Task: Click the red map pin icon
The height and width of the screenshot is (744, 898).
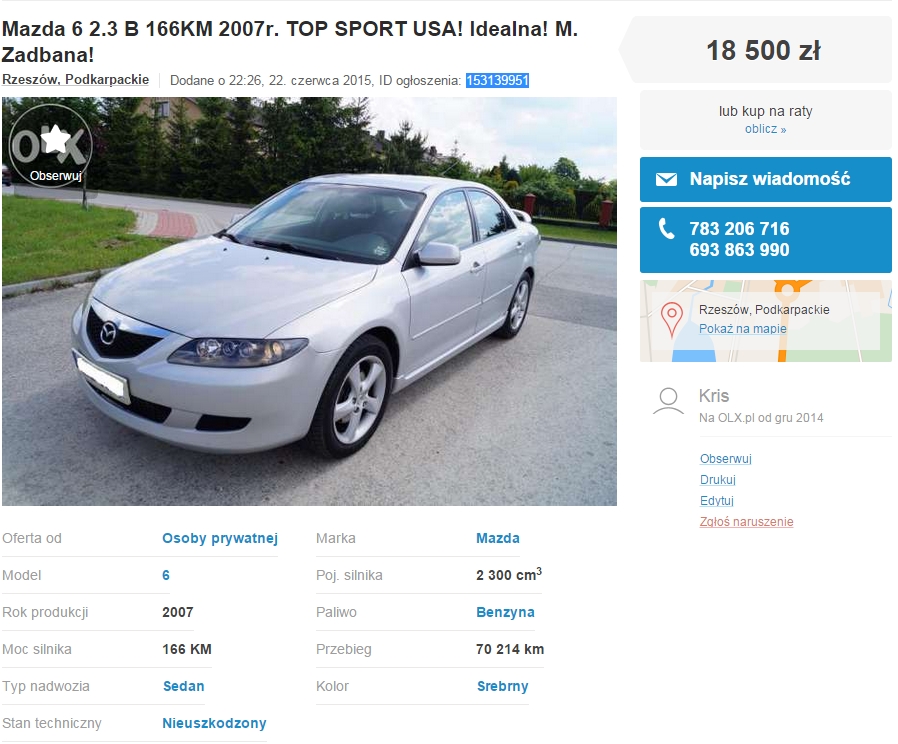Action: (672, 320)
